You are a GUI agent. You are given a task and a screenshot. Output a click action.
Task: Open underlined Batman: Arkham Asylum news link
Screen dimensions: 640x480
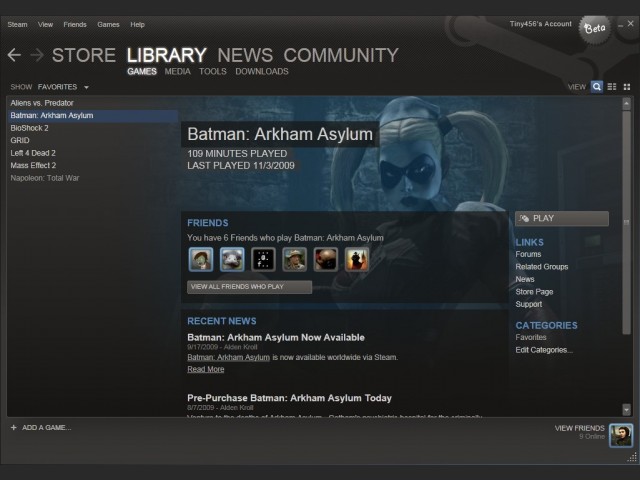229,358
